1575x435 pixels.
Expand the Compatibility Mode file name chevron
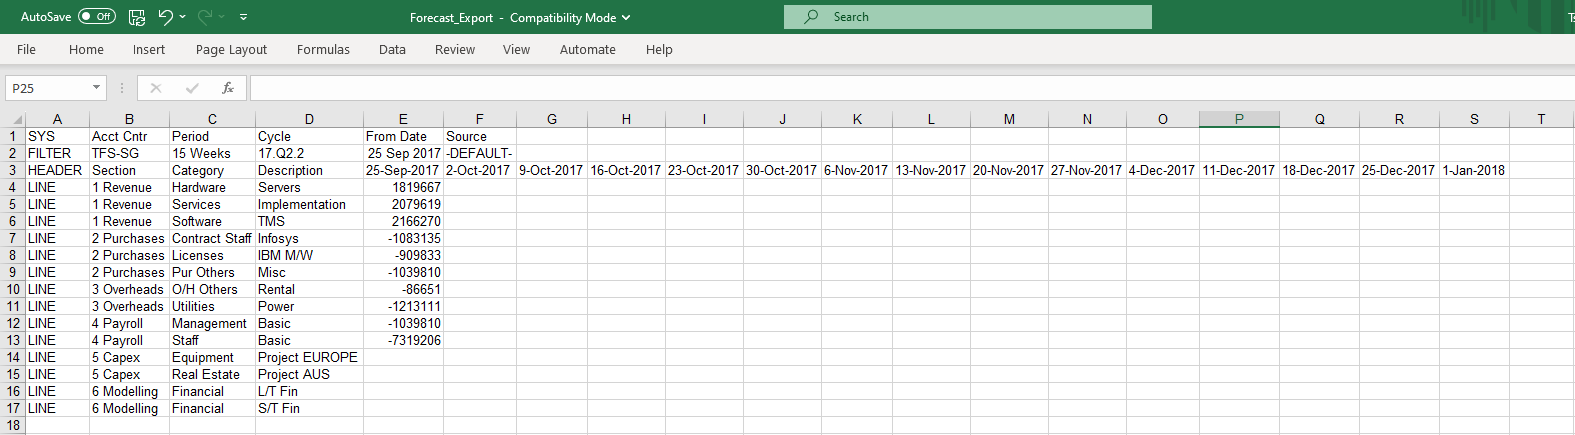pyautogui.click(x=626, y=18)
